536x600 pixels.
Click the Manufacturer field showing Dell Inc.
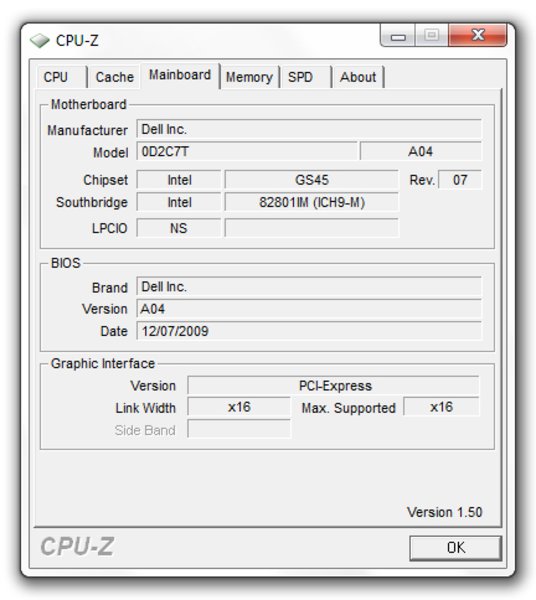click(309, 129)
